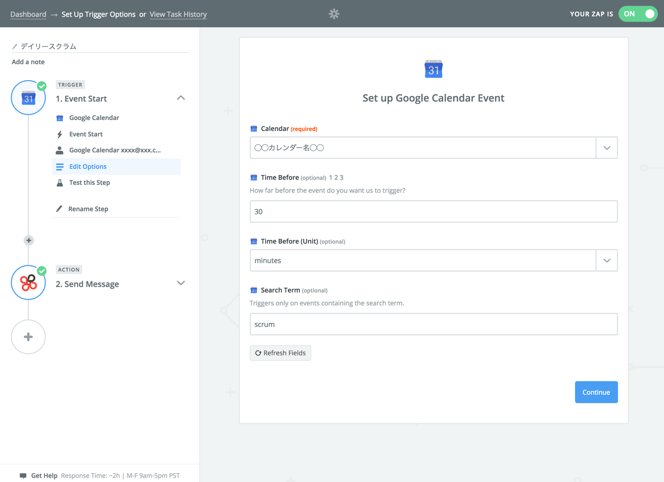The image size is (664, 482).
Task: Click the calendar icon beside Calendar label
Action: click(x=254, y=129)
